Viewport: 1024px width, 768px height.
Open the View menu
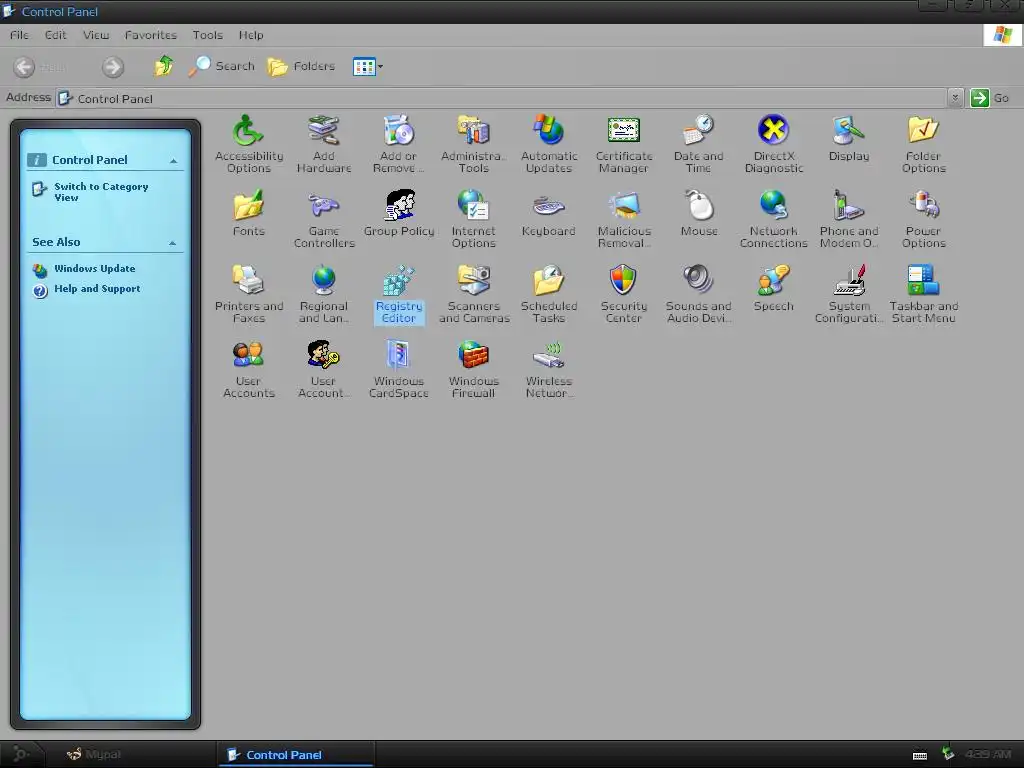click(x=96, y=35)
